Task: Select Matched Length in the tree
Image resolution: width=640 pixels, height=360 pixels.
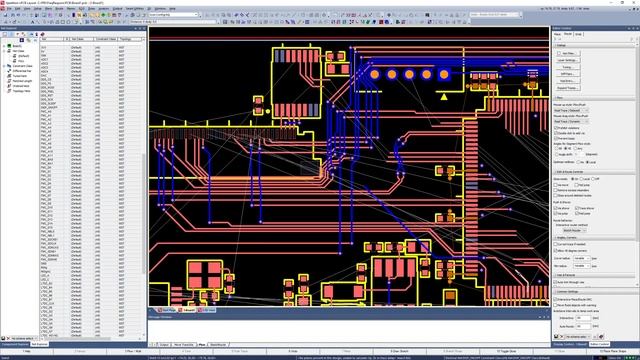Action: 22,81
